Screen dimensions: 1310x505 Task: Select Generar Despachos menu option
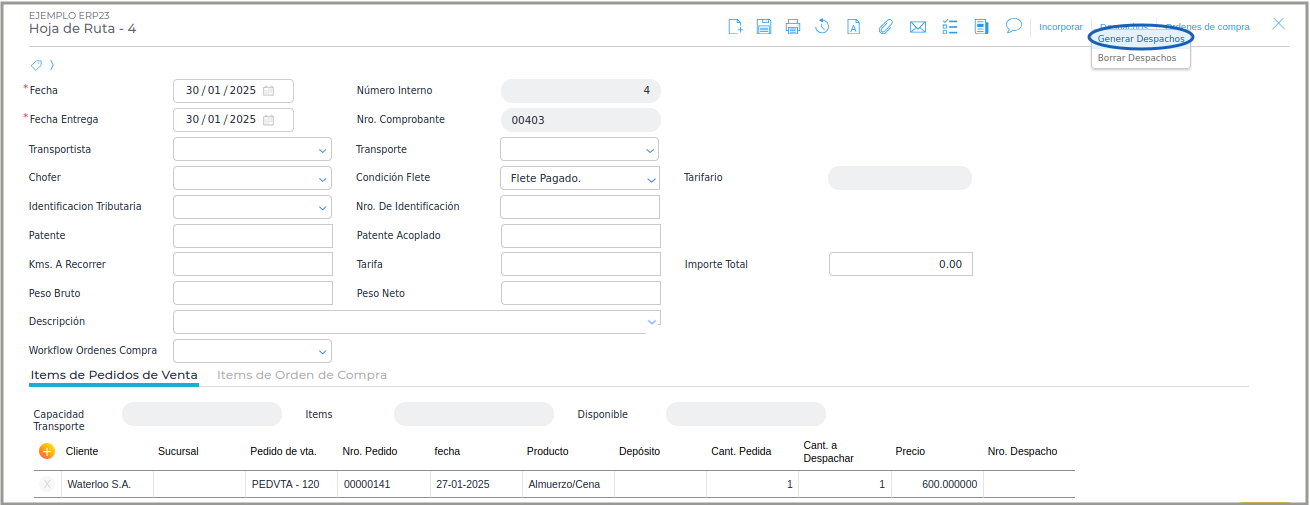click(1140, 38)
